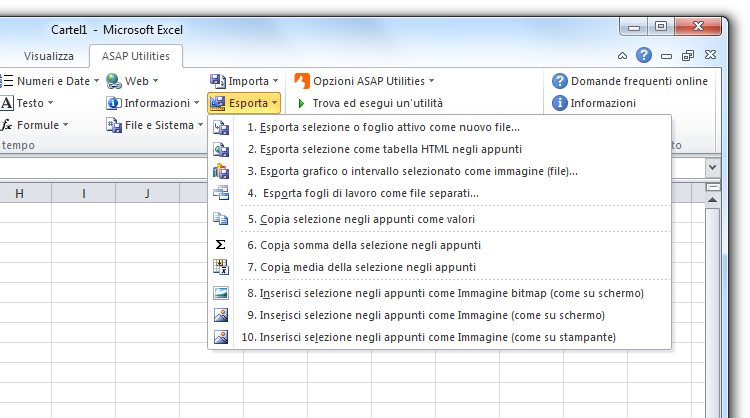Expand the File e Sistema menu

pyautogui.click(x=200, y=125)
